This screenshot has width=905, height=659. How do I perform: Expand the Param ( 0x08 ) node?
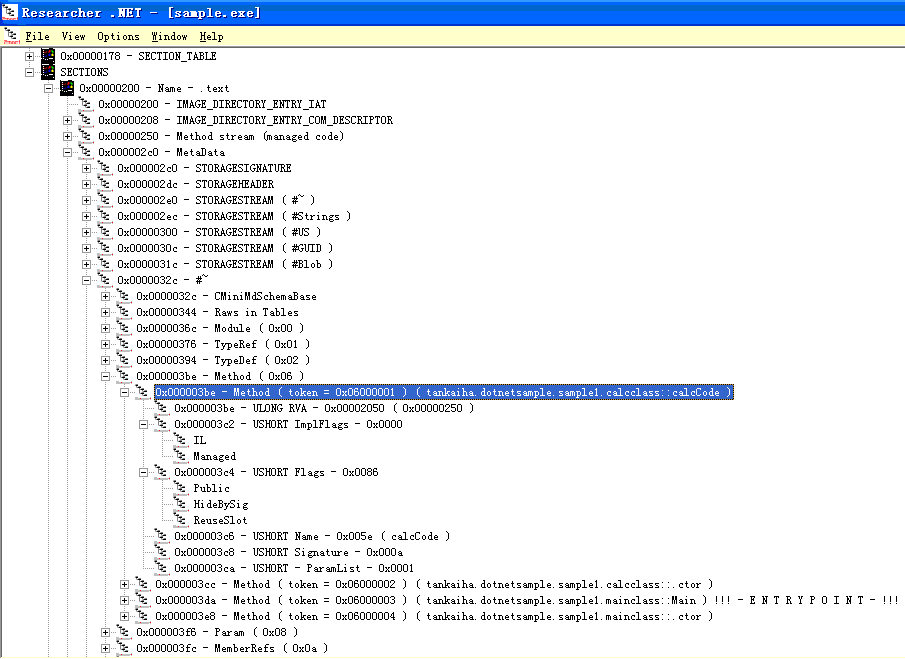[x=106, y=632]
